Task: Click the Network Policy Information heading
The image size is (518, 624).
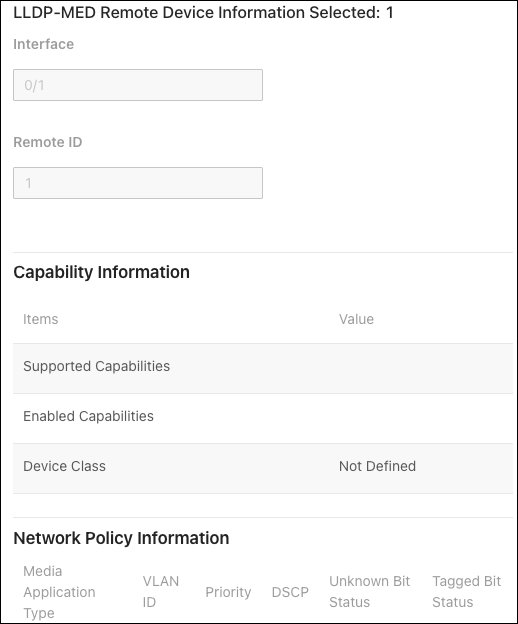Action: pyautogui.click(x=121, y=538)
